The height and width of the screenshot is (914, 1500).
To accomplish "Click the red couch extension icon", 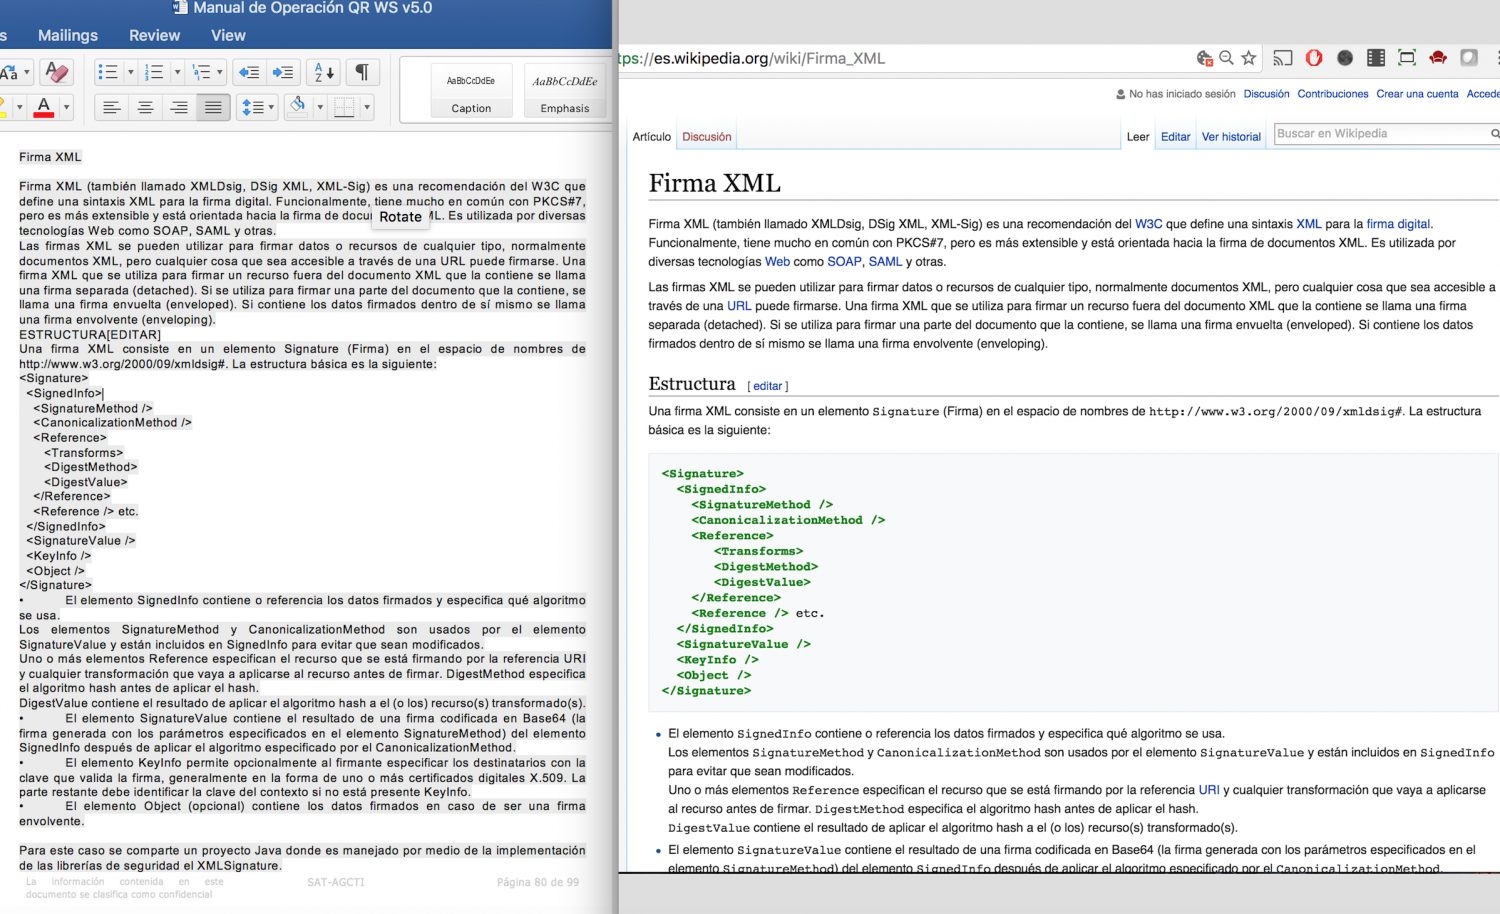I will point(1438,58).
